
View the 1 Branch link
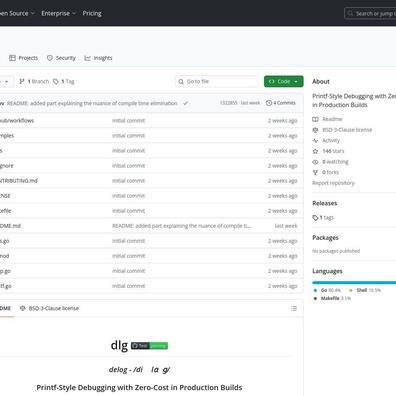click(x=34, y=81)
